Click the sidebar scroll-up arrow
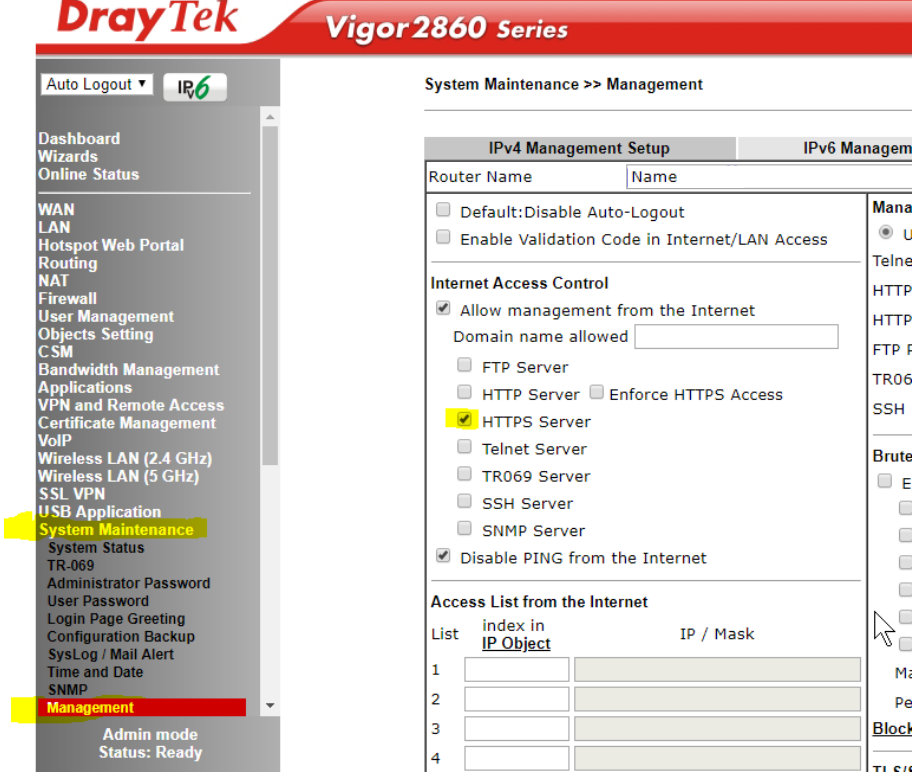 270,117
